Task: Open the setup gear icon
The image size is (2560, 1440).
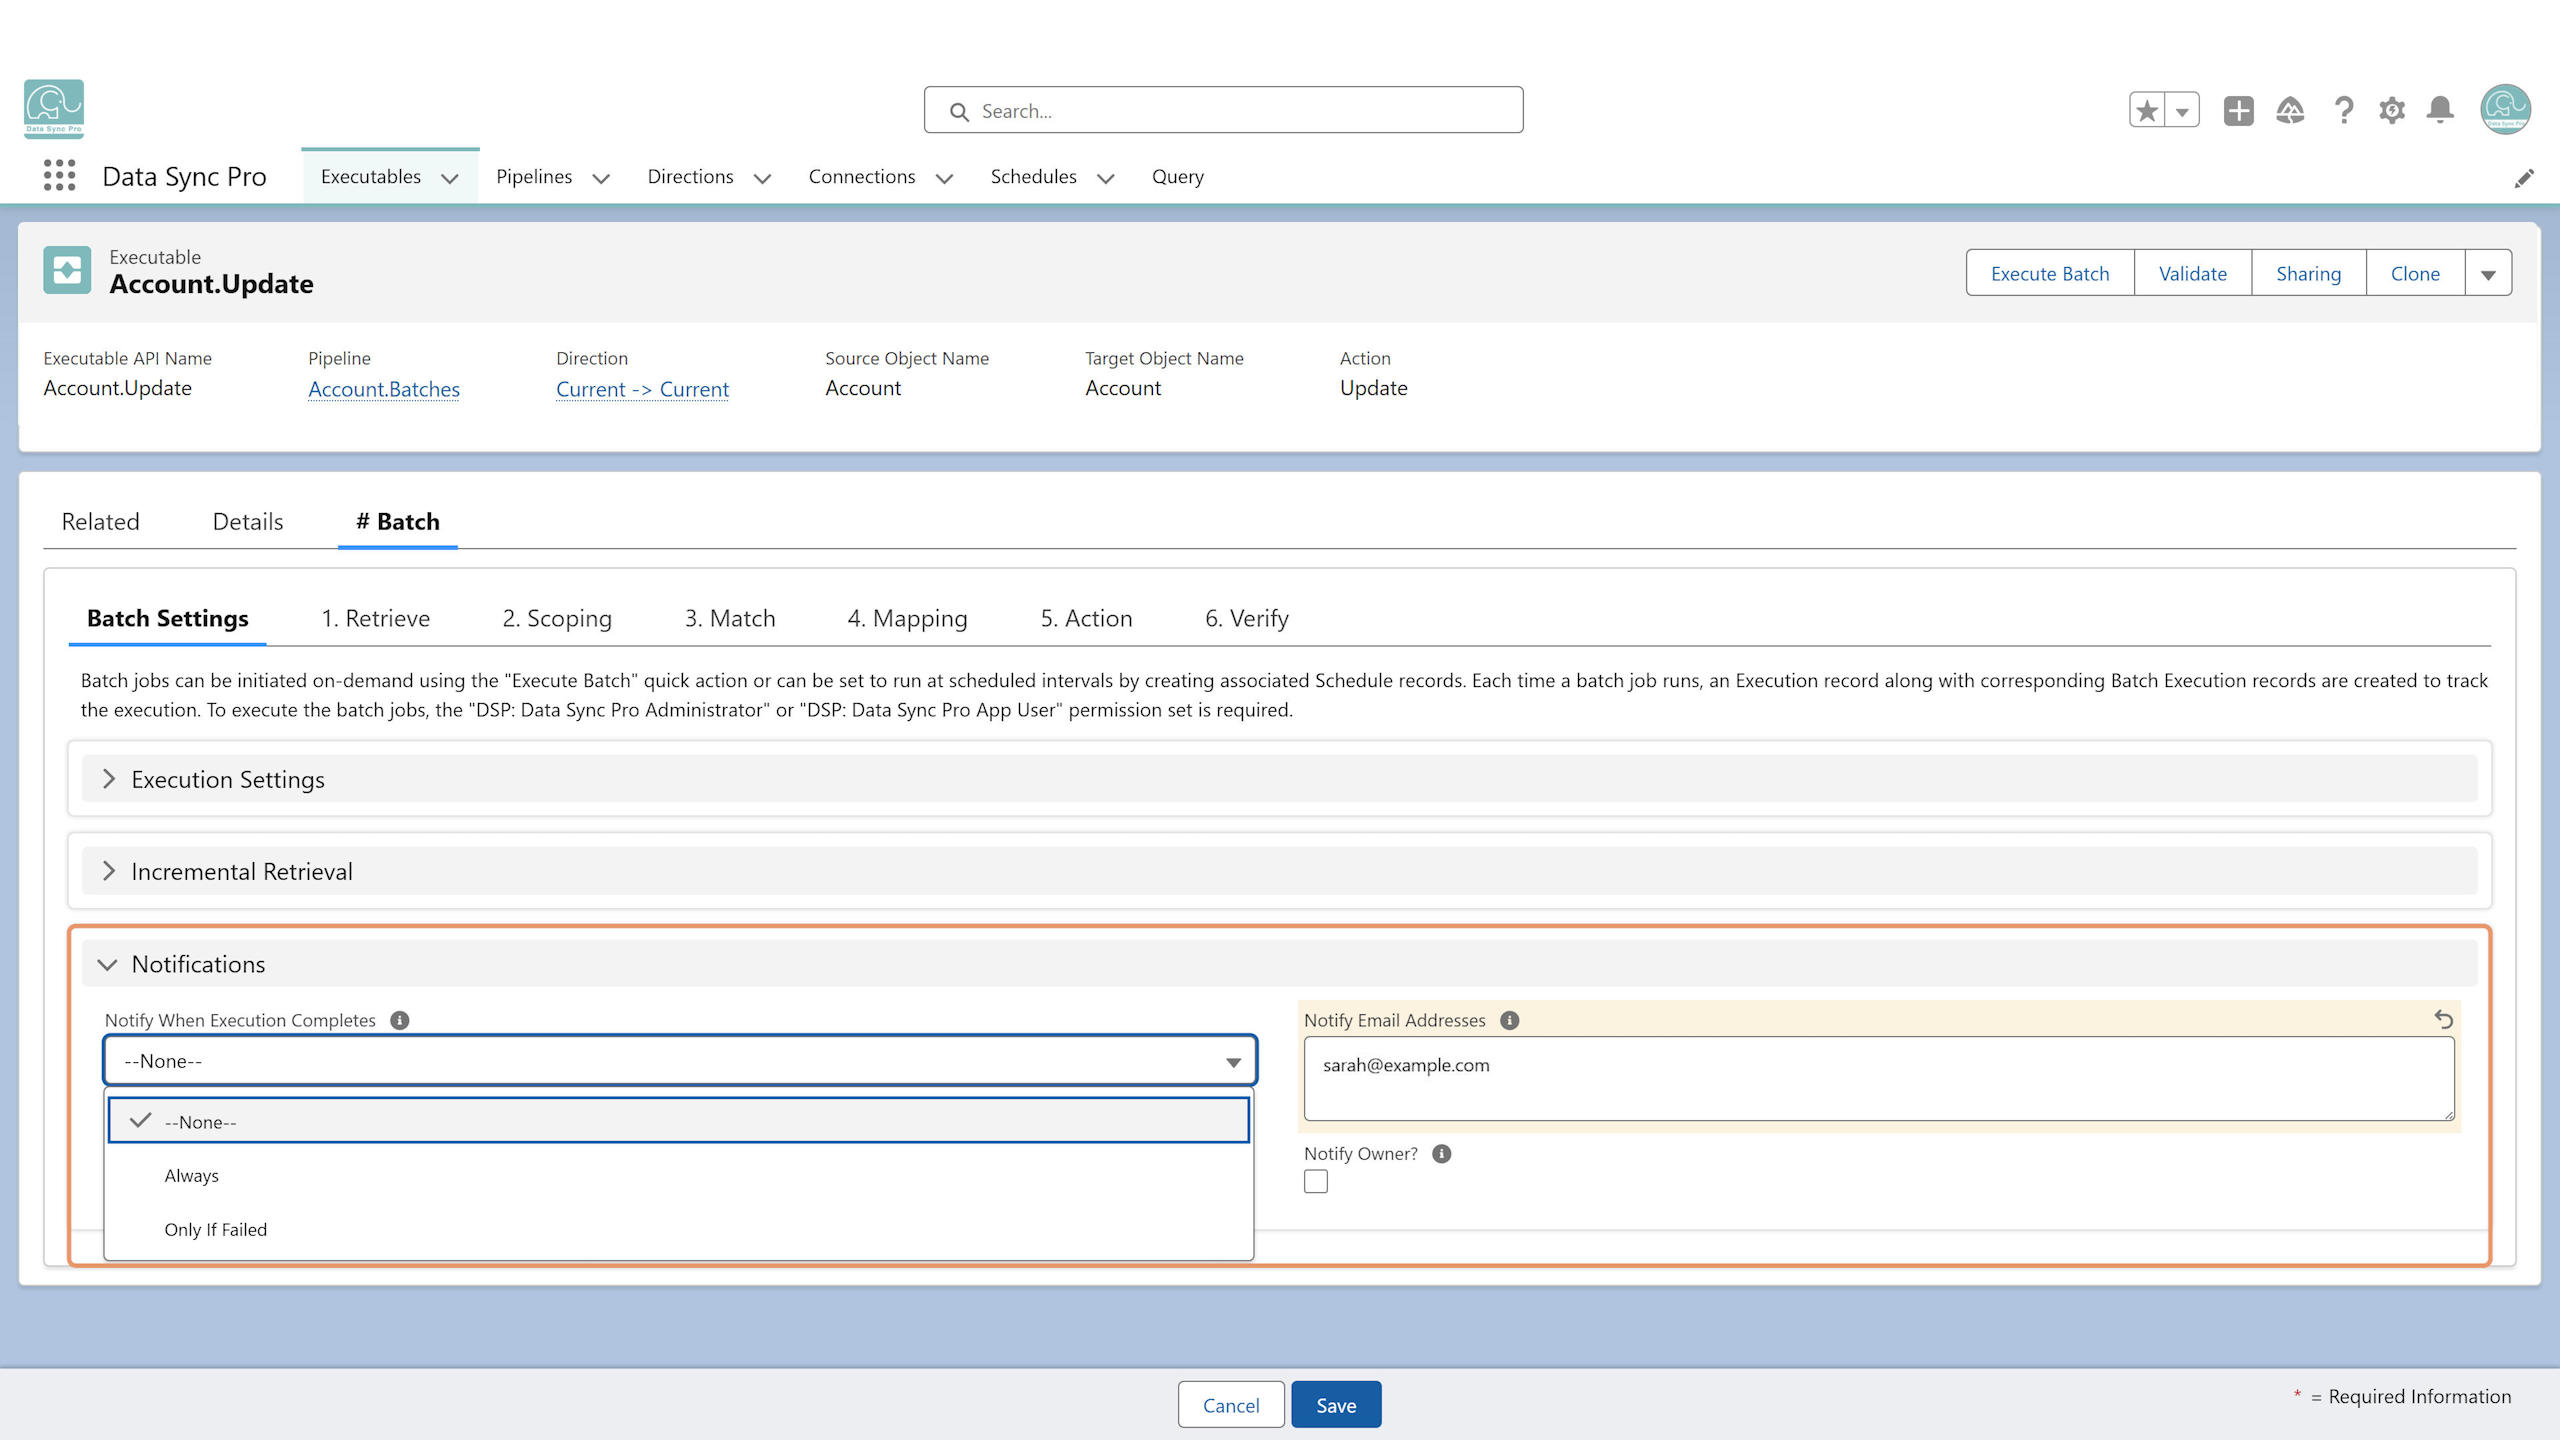Action: coord(2391,110)
